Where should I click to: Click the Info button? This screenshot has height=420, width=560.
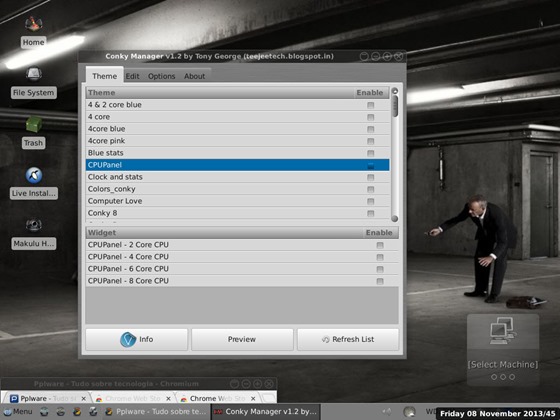pos(136,339)
